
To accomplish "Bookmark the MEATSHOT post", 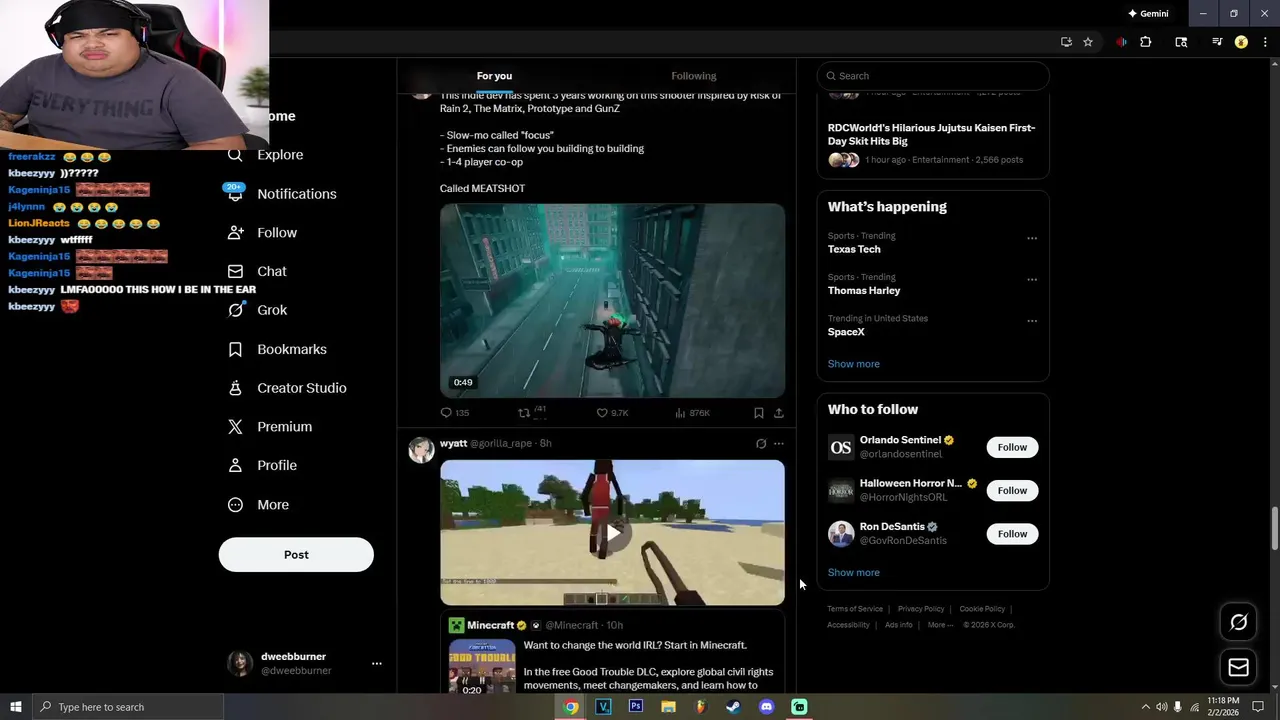I will (759, 413).
